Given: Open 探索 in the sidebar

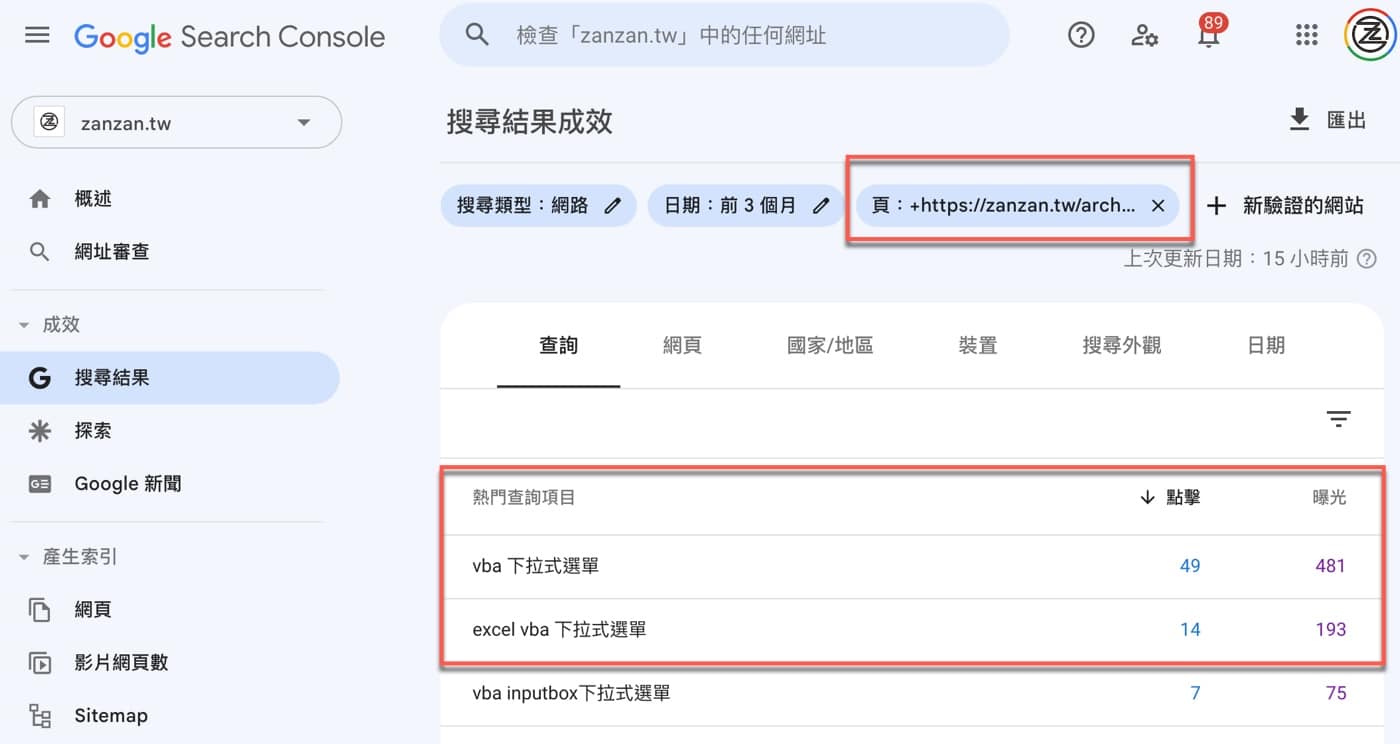Looking at the screenshot, I should [x=93, y=431].
